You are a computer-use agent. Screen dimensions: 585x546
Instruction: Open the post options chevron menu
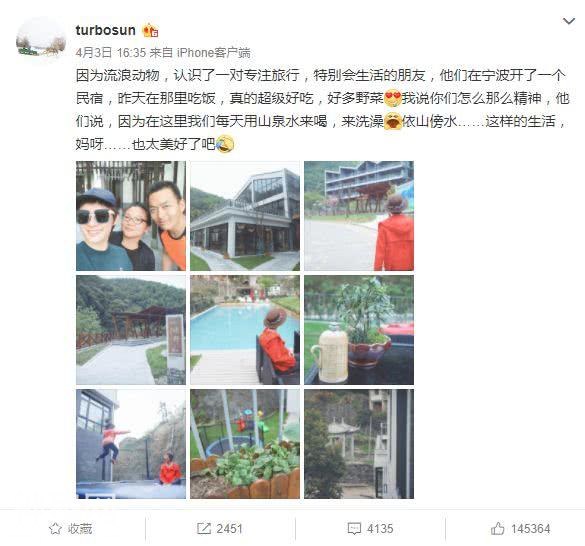click(569, 21)
